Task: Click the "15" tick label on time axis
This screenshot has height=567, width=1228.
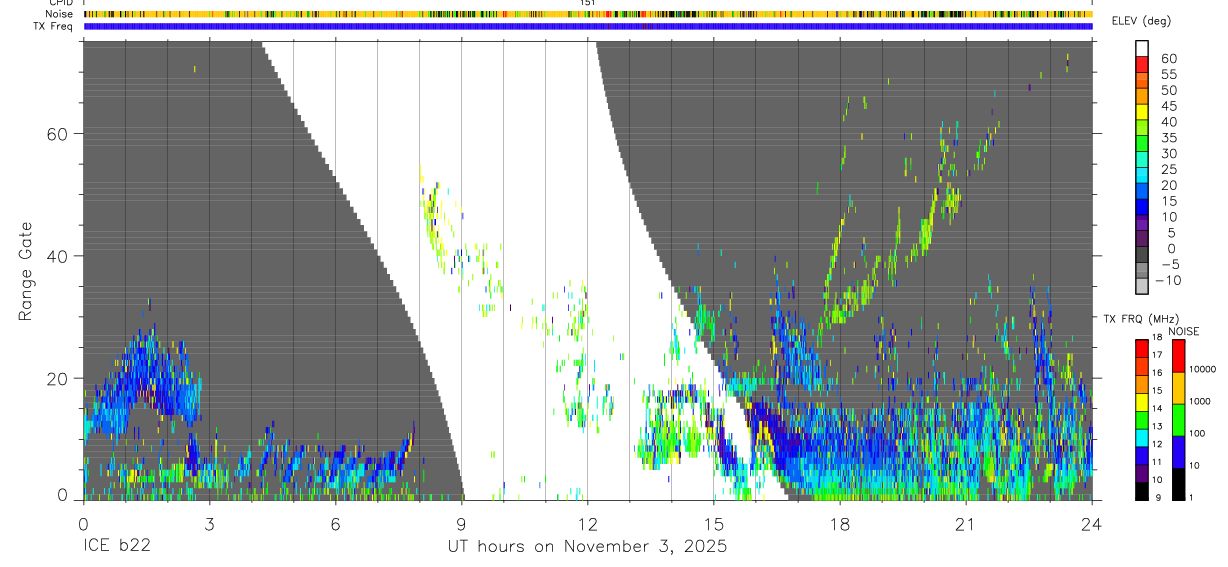Action: pyautogui.click(x=713, y=524)
